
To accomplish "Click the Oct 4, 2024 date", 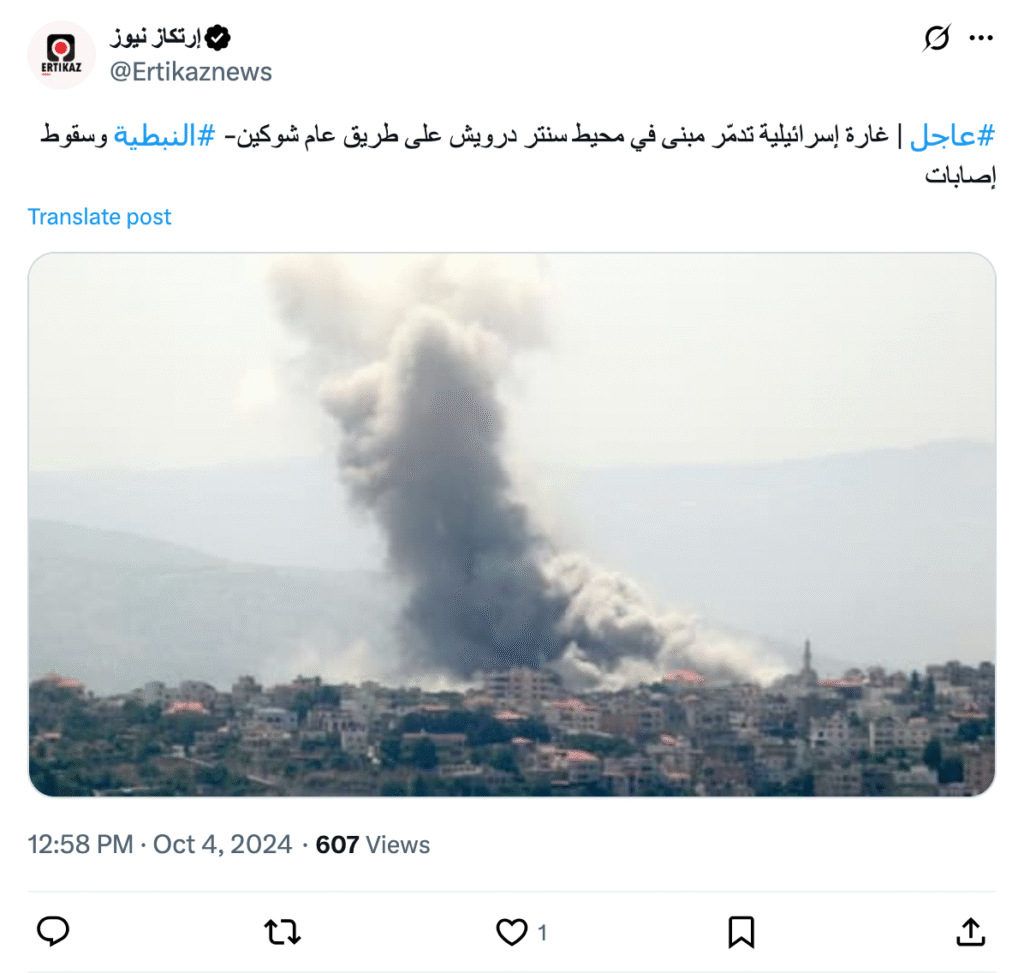I will click(222, 844).
